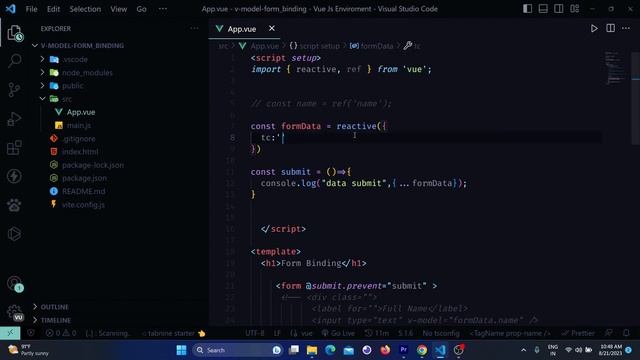Show more menu items ellipsis
The image size is (640, 360).
point(162,9)
